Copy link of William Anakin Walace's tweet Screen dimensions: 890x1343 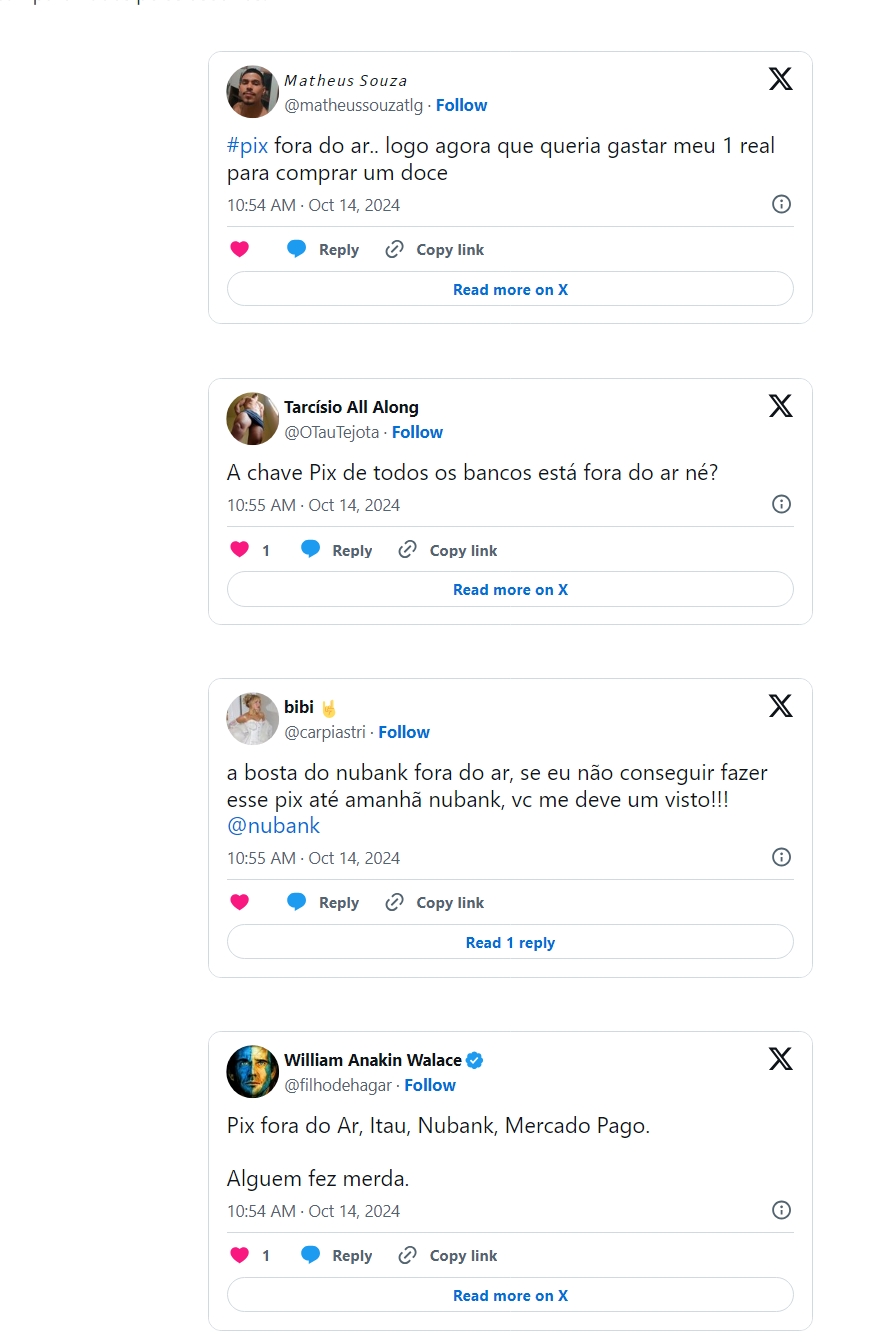pos(448,1255)
